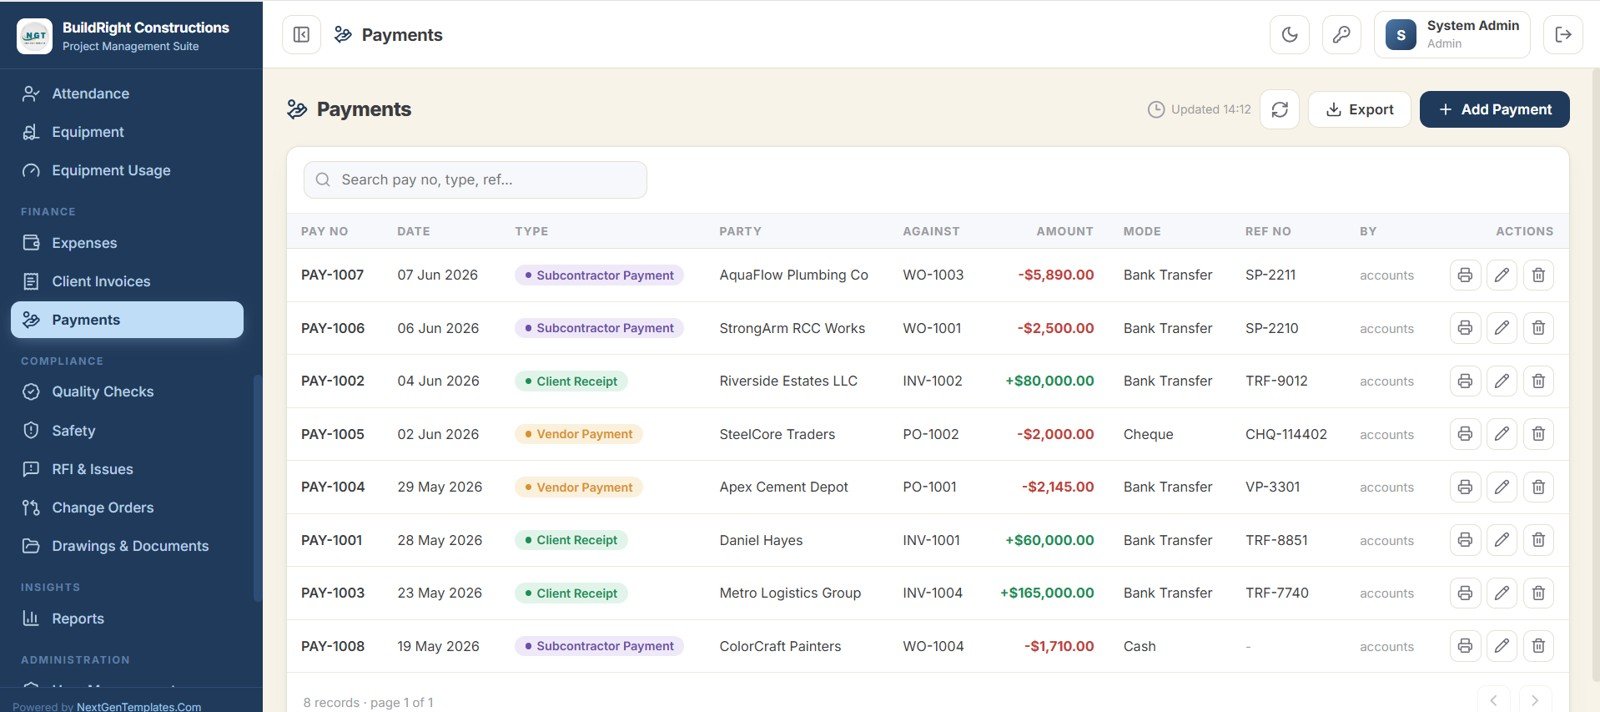Image resolution: width=1600 pixels, height=712 pixels.
Task: Edit payment PAY-1001
Action: (x=1502, y=540)
